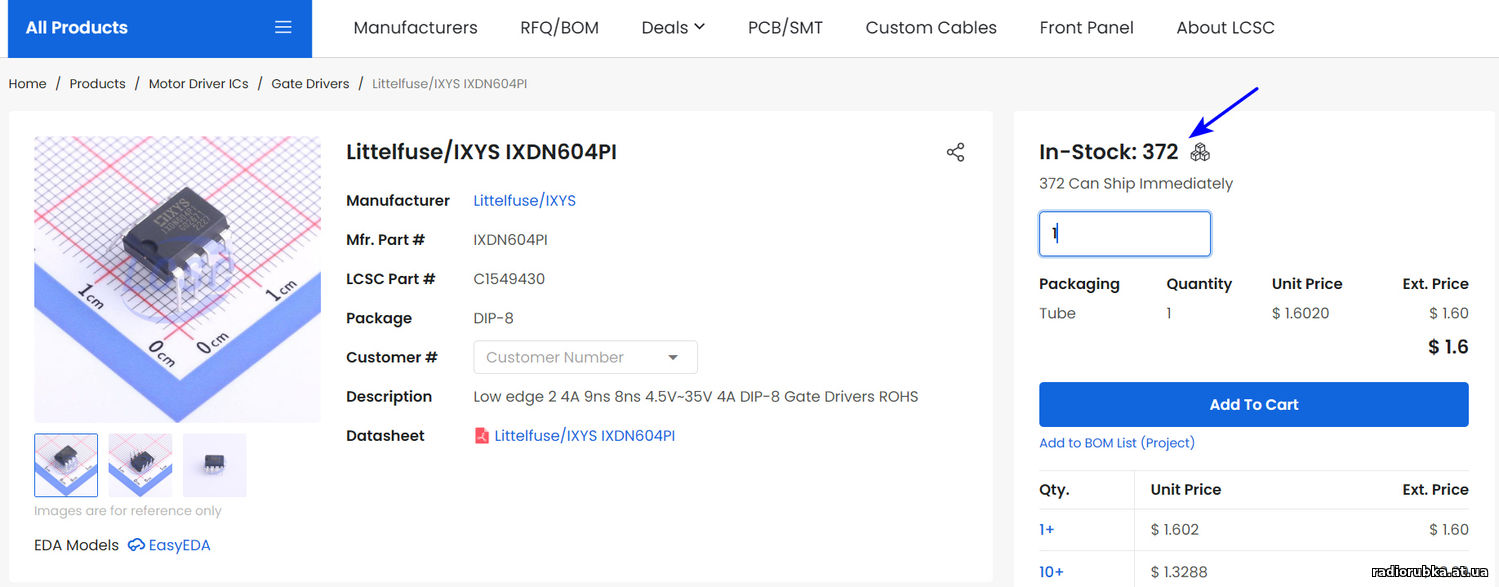This screenshot has width=1499, height=587.
Task: Click the LCSC part number C1549430
Action: pos(509,279)
